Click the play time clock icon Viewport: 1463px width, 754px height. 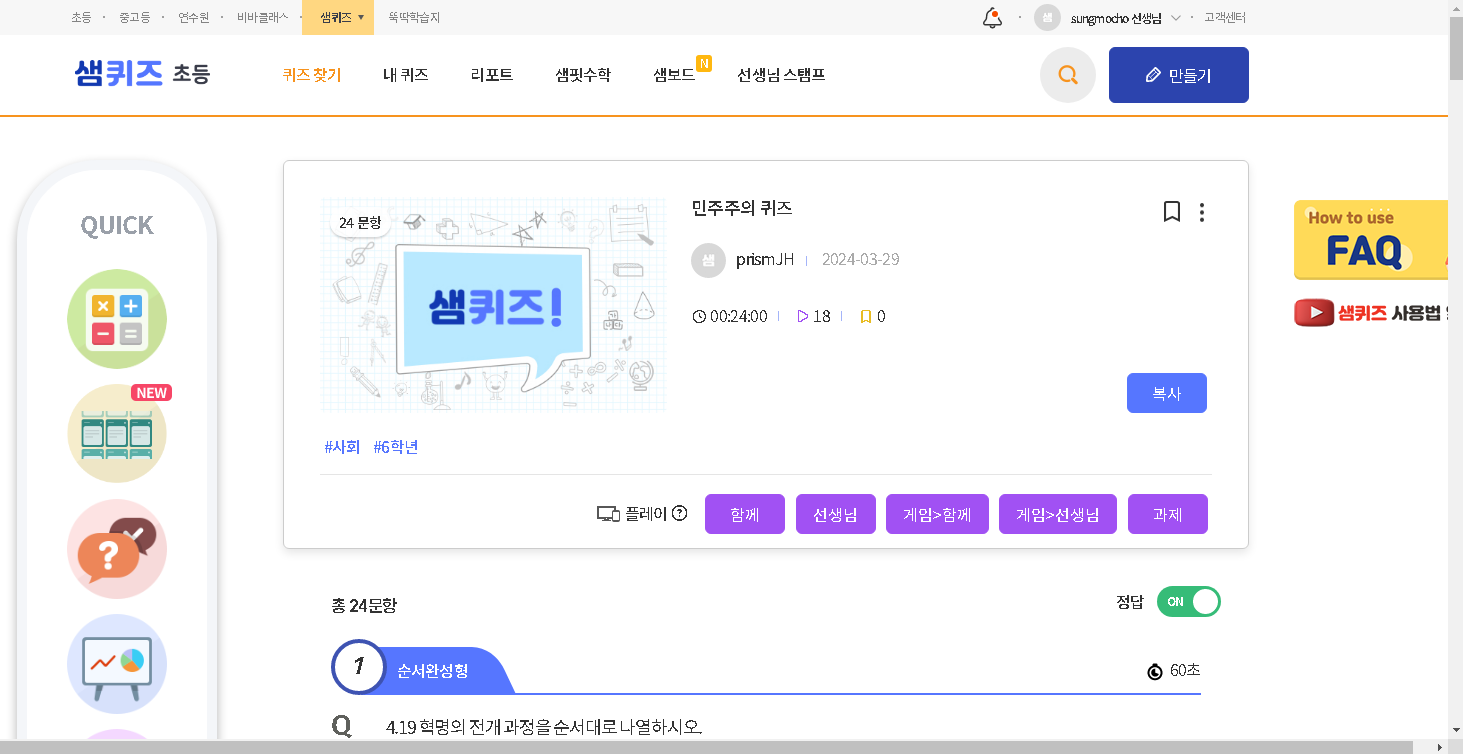click(699, 317)
